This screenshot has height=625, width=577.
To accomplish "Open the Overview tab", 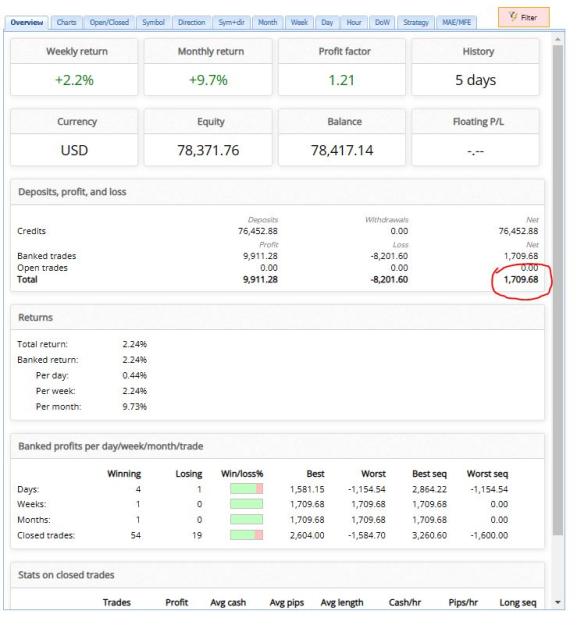I will point(27,22).
